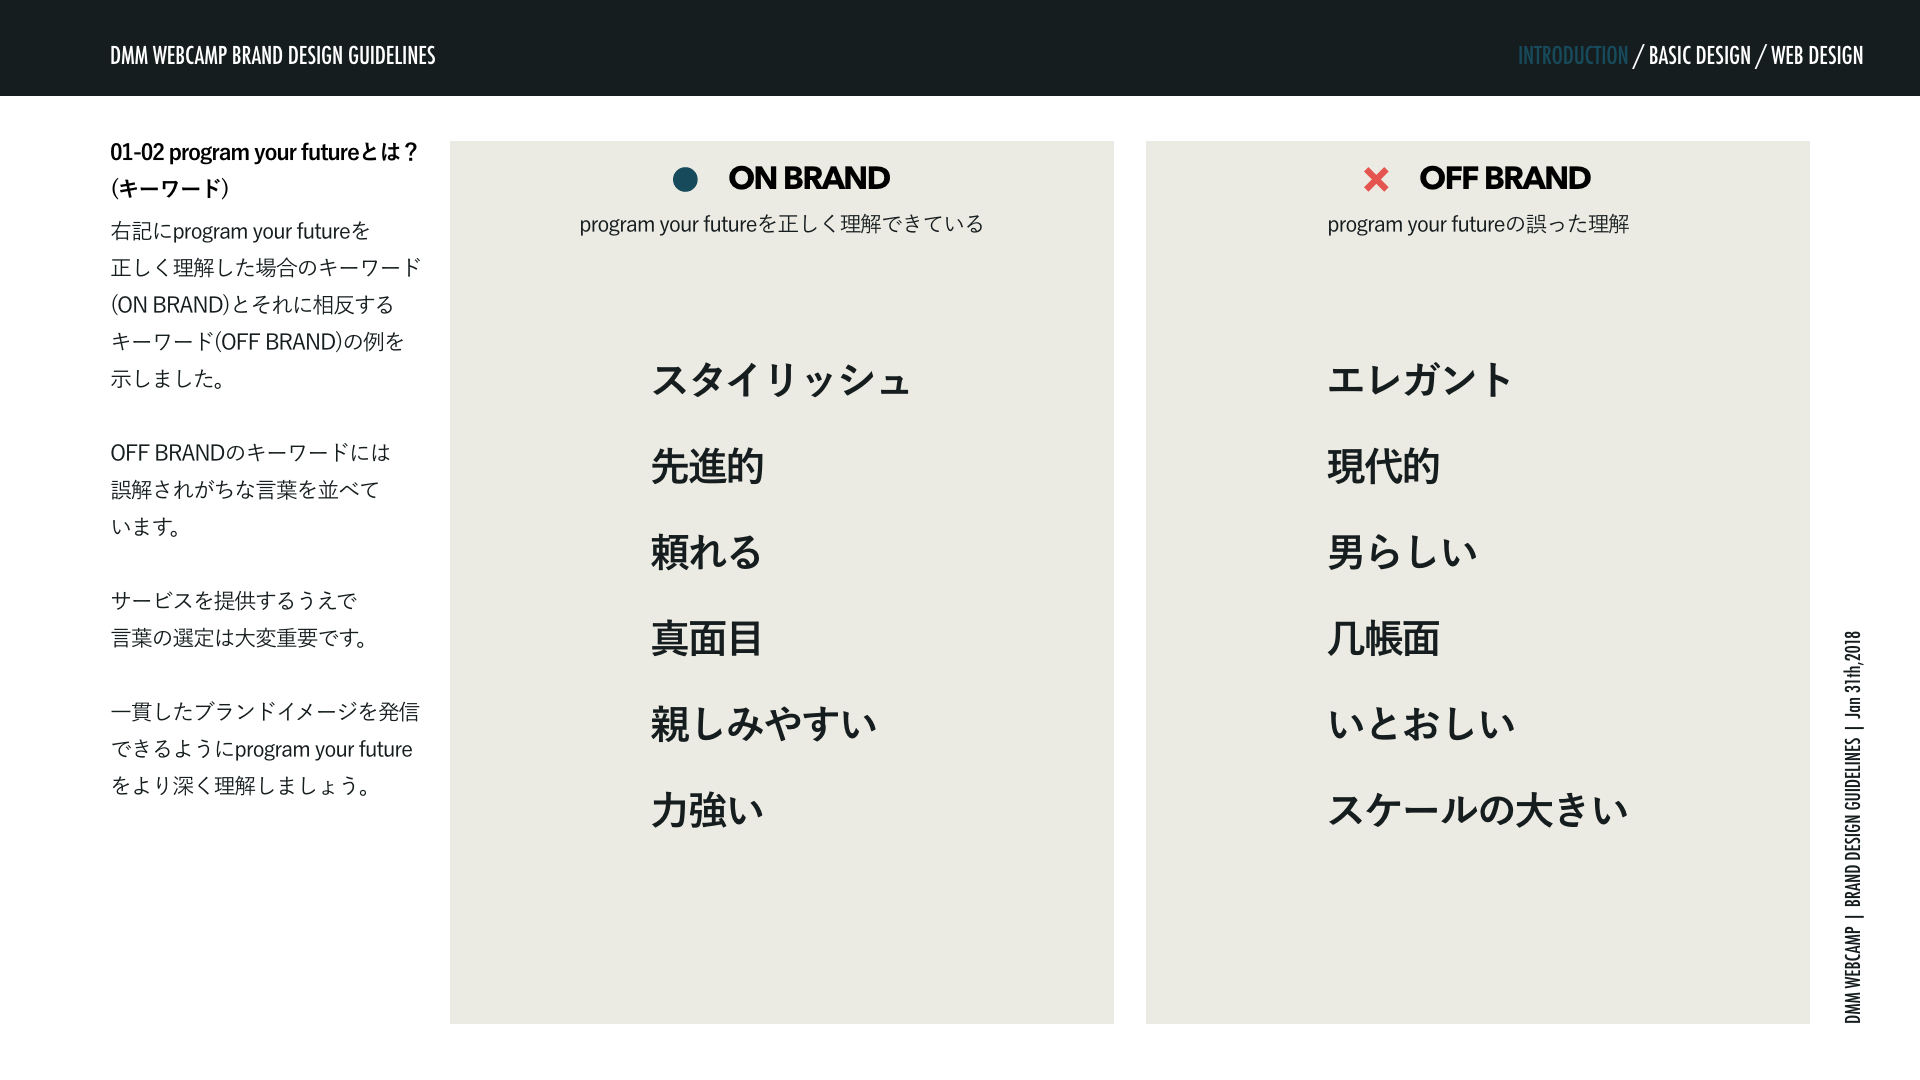Click the keyword 頼れる
The image size is (1920, 1080).
[x=706, y=552]
